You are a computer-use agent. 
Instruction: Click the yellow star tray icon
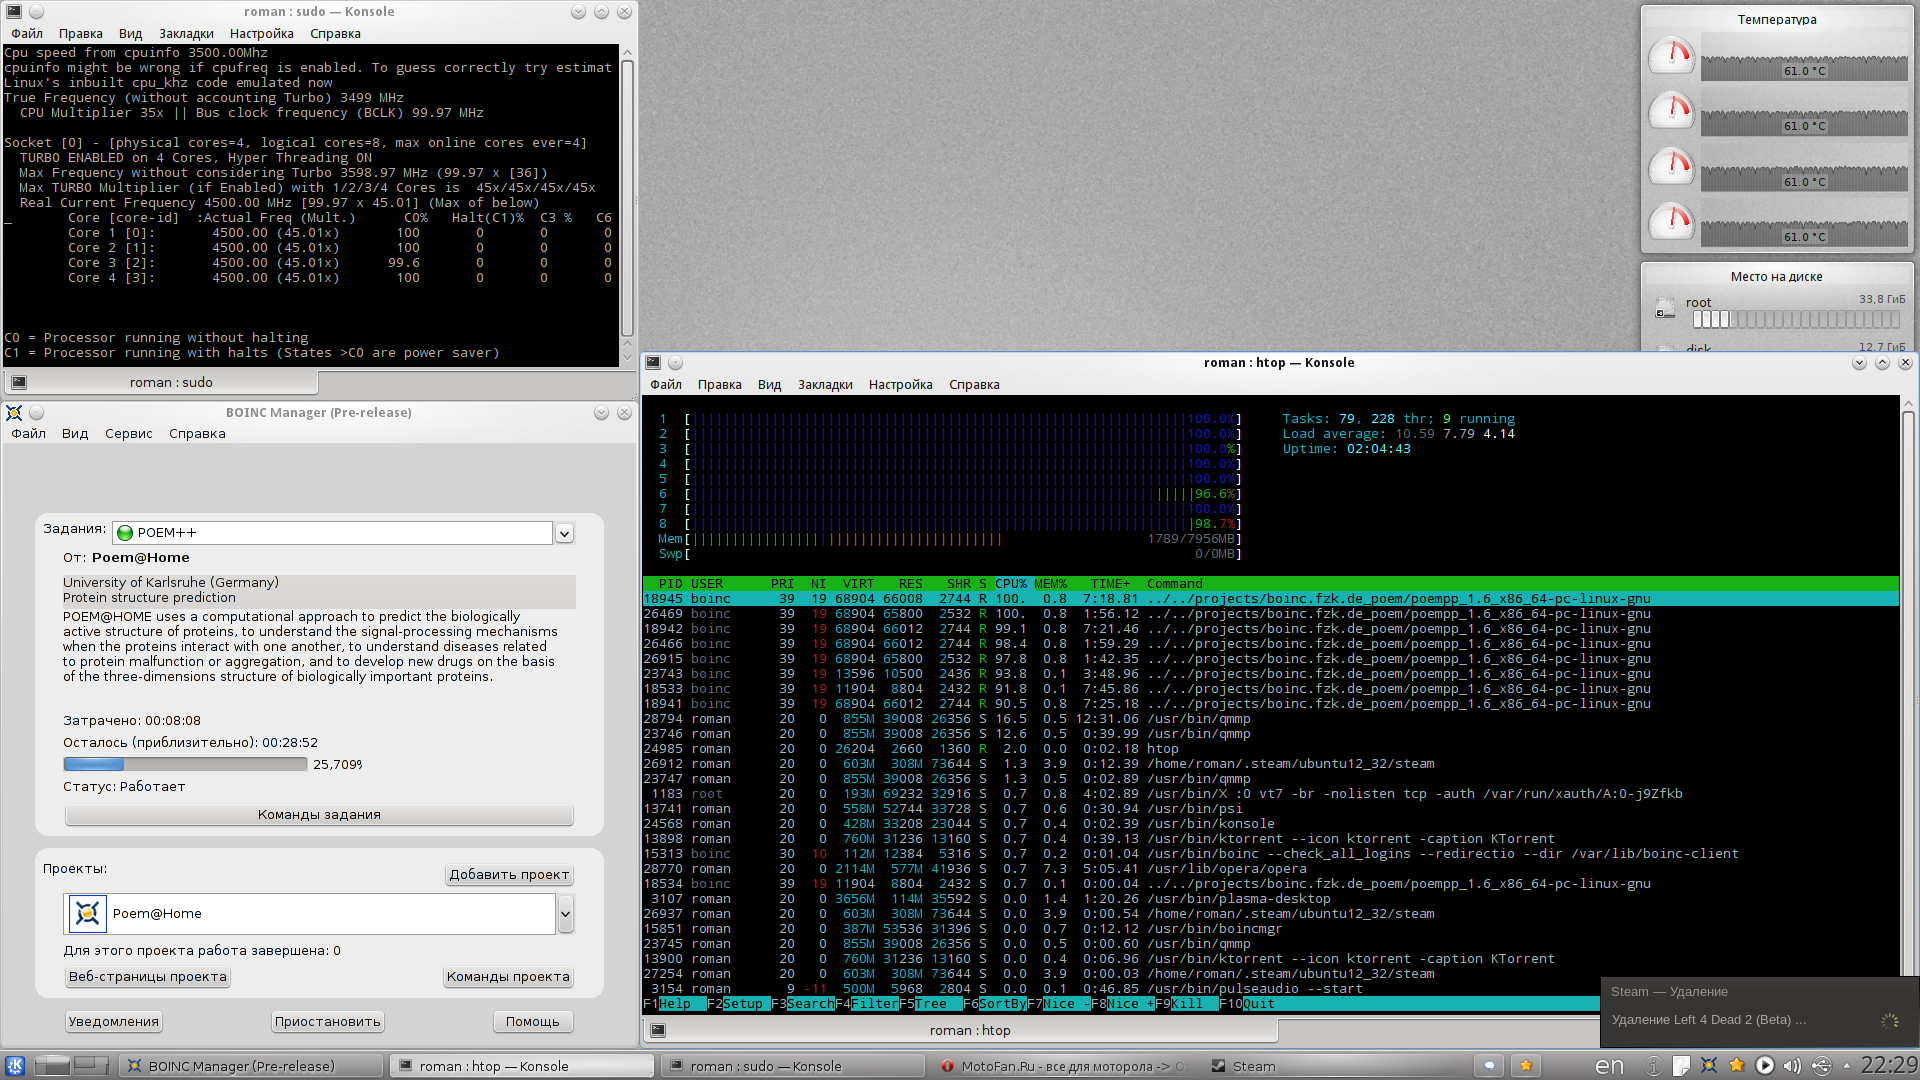(x=1737, y=1066)
